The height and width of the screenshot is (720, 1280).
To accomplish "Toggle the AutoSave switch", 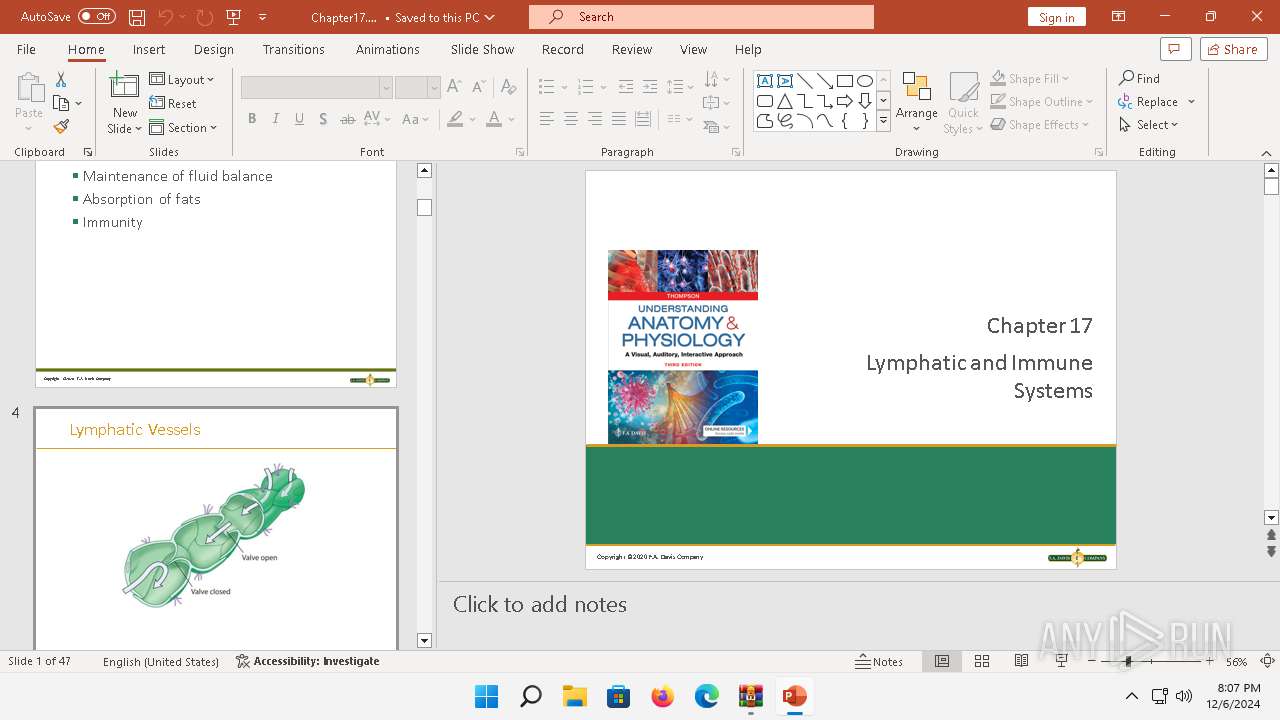I will tap(96, 17).
